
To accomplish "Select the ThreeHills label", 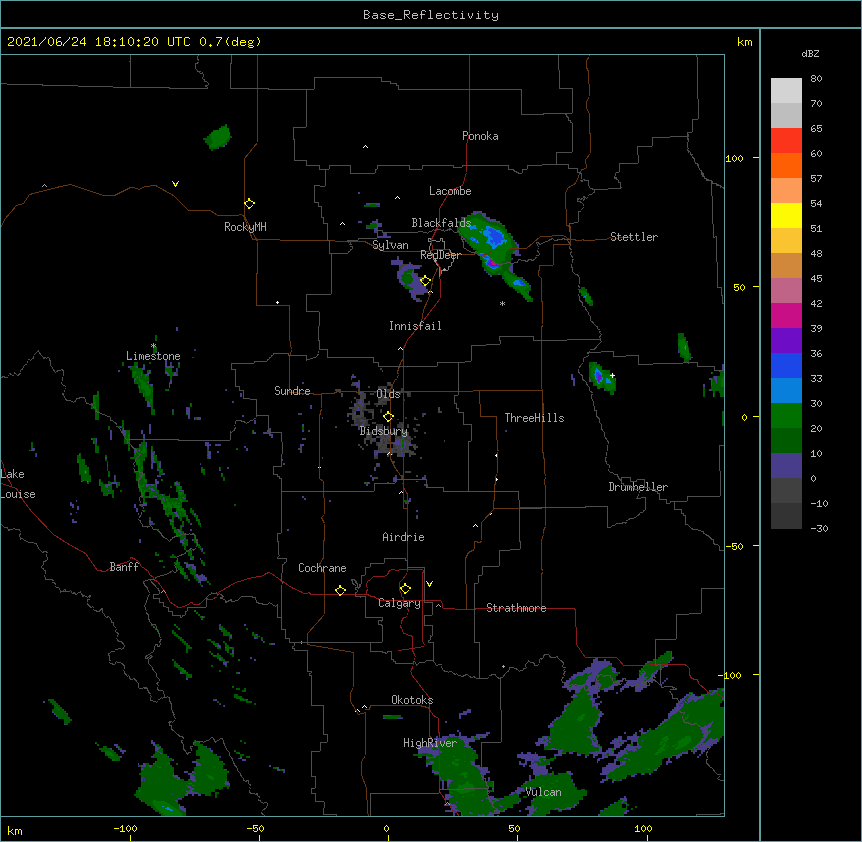I will [534, 418].
